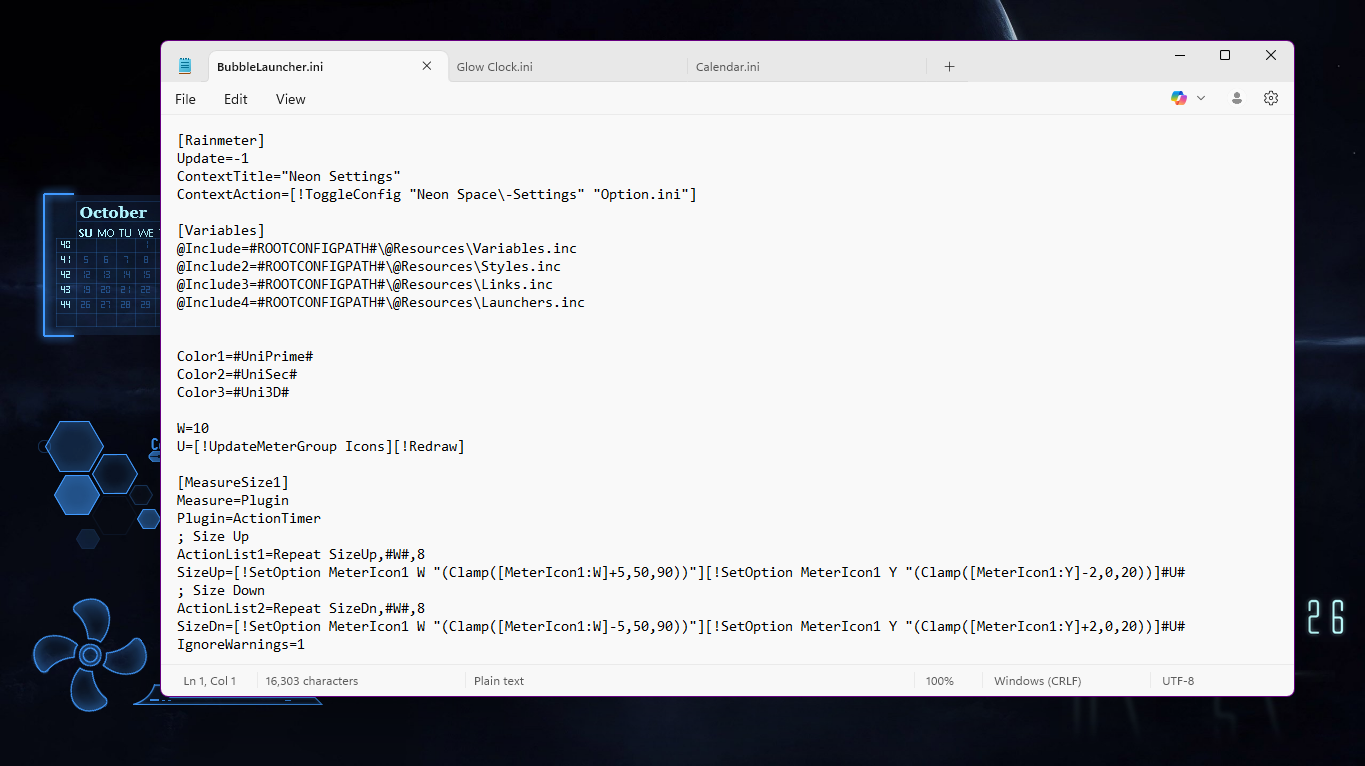
Task: Open the File menu
Action: pos(185,99)
